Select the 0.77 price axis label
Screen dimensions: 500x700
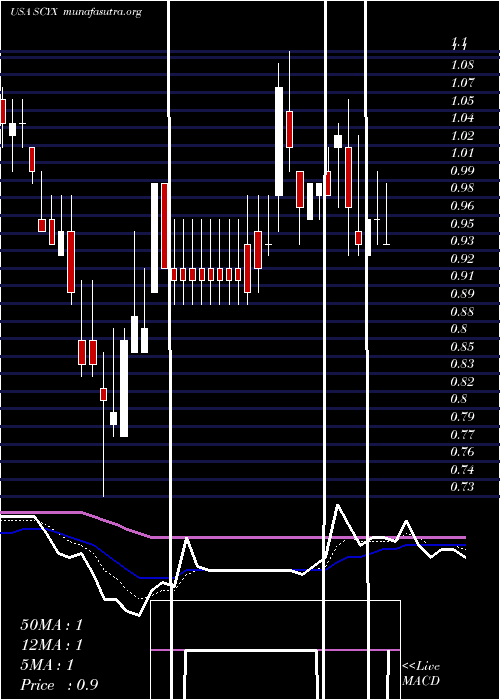[x=462, y=435]
